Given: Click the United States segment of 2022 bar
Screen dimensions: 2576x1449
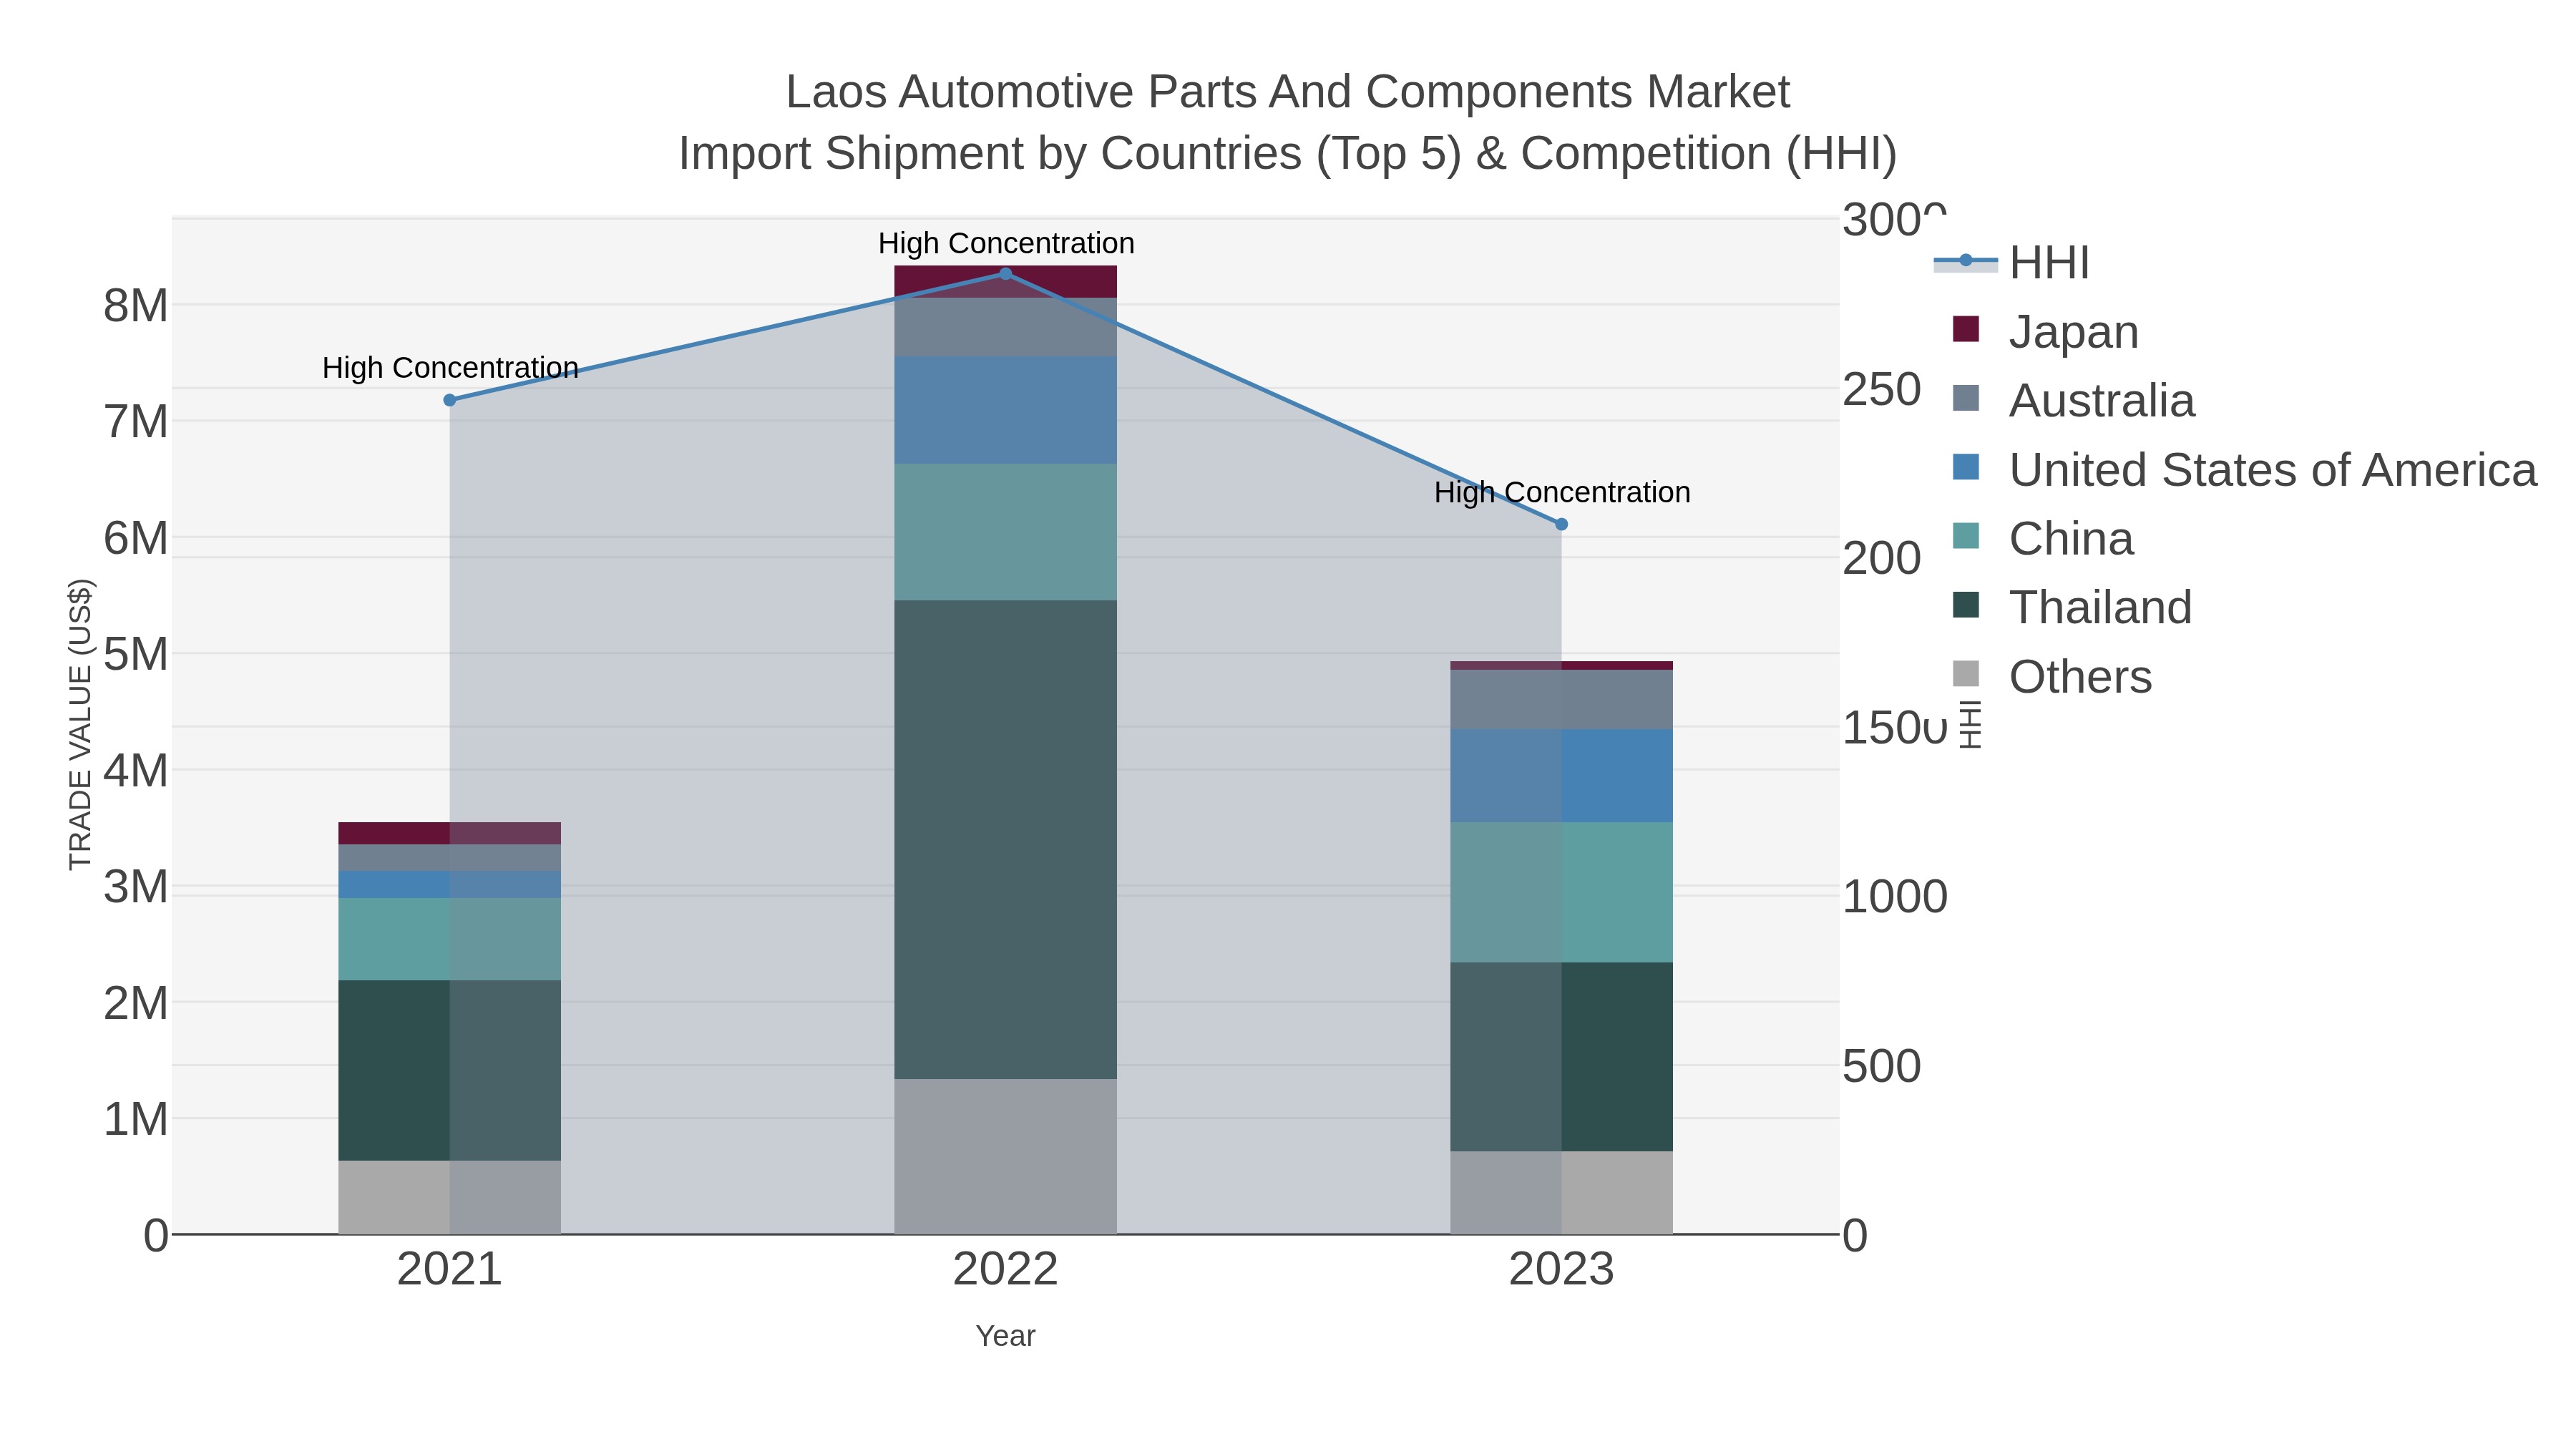Looking at the screenshot, I should [x=1005, y=410].
